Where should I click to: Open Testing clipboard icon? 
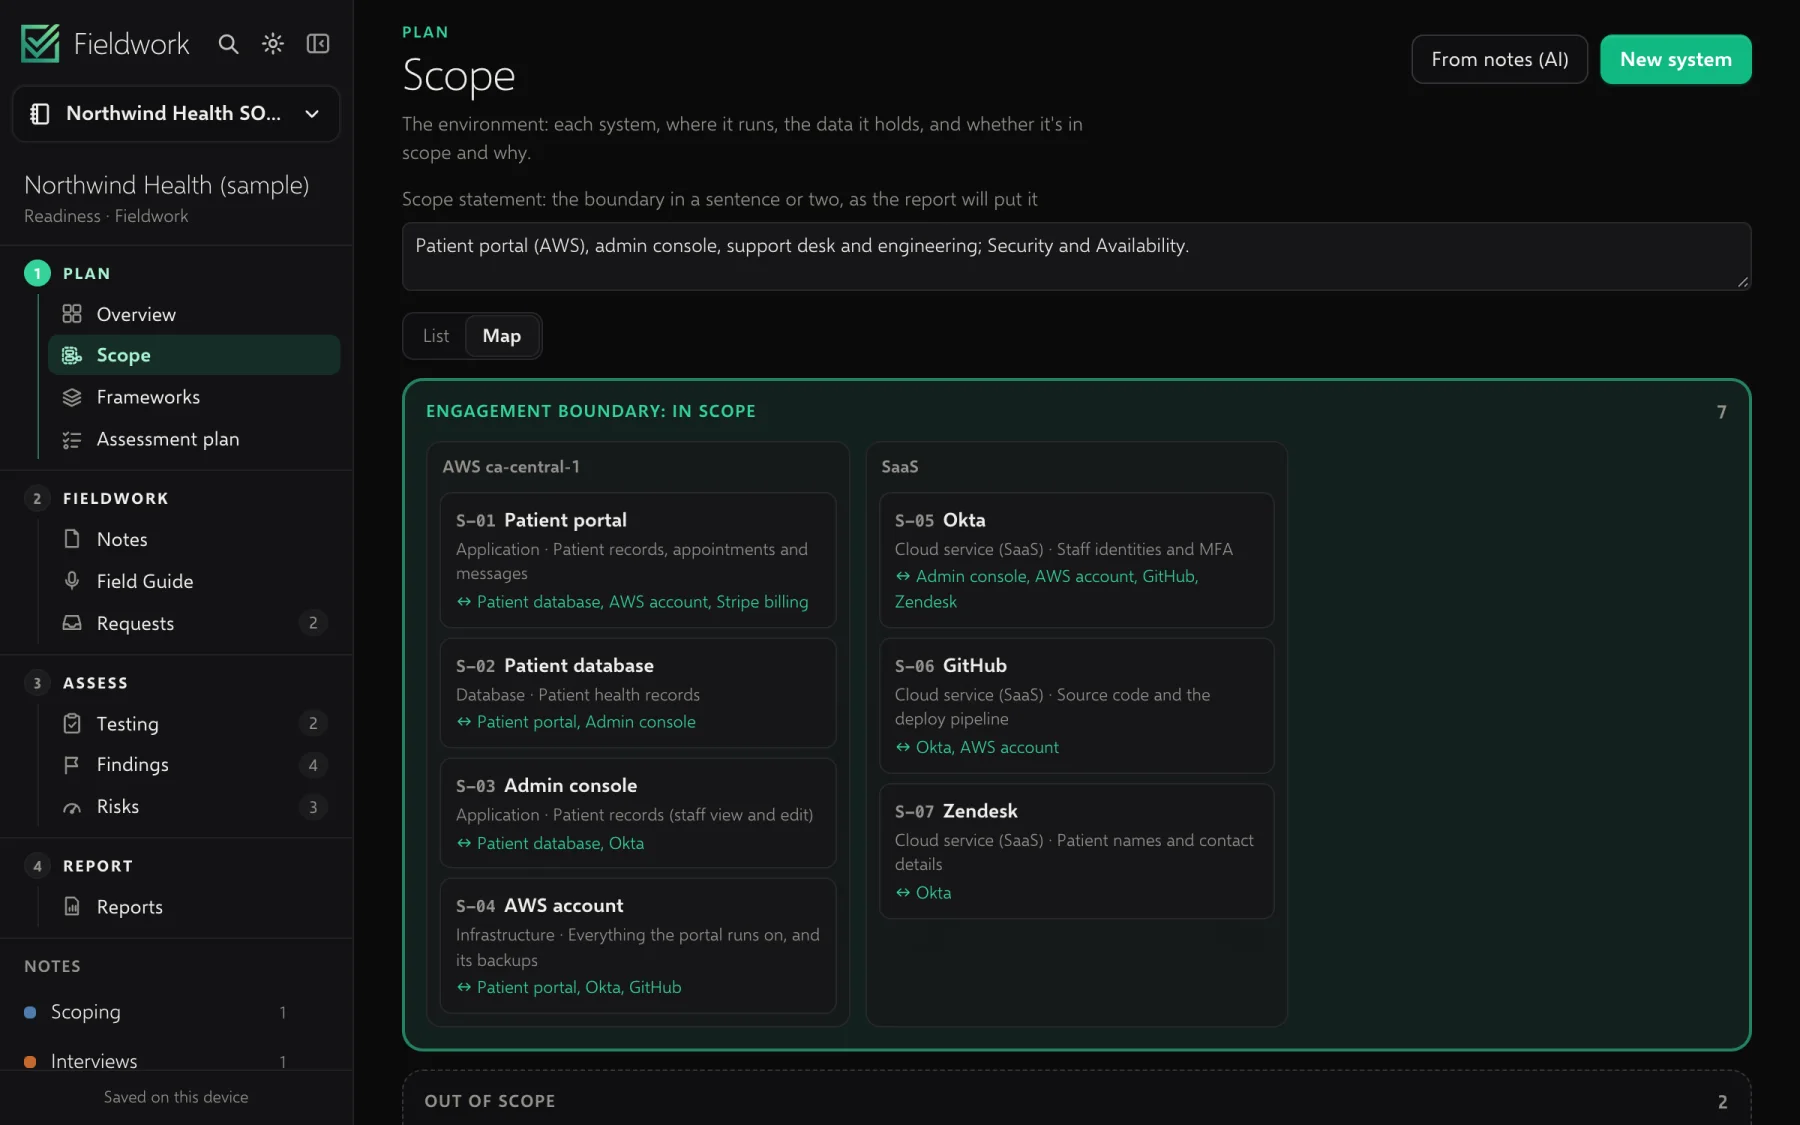(x=72, y=723)
